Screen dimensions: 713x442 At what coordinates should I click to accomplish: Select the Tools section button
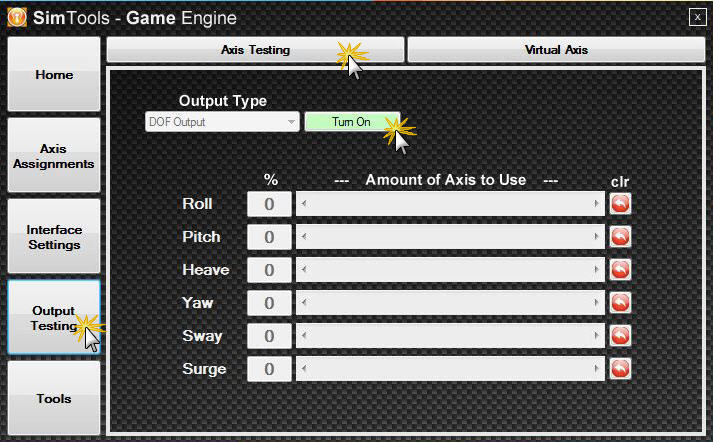coord(54,398)
